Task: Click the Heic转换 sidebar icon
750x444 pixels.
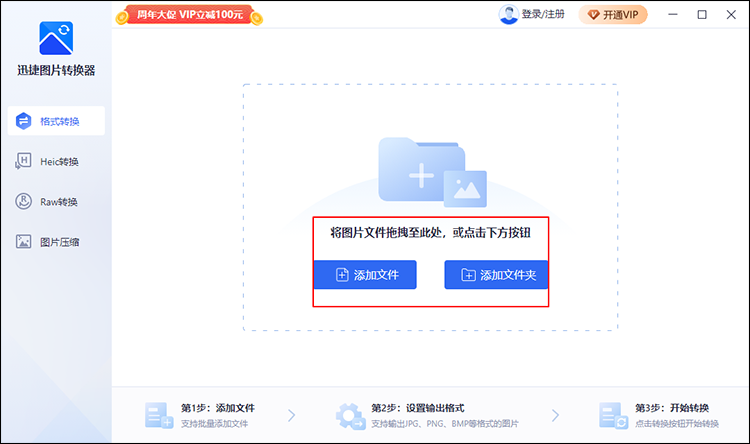Action: (x=23, y=161)
